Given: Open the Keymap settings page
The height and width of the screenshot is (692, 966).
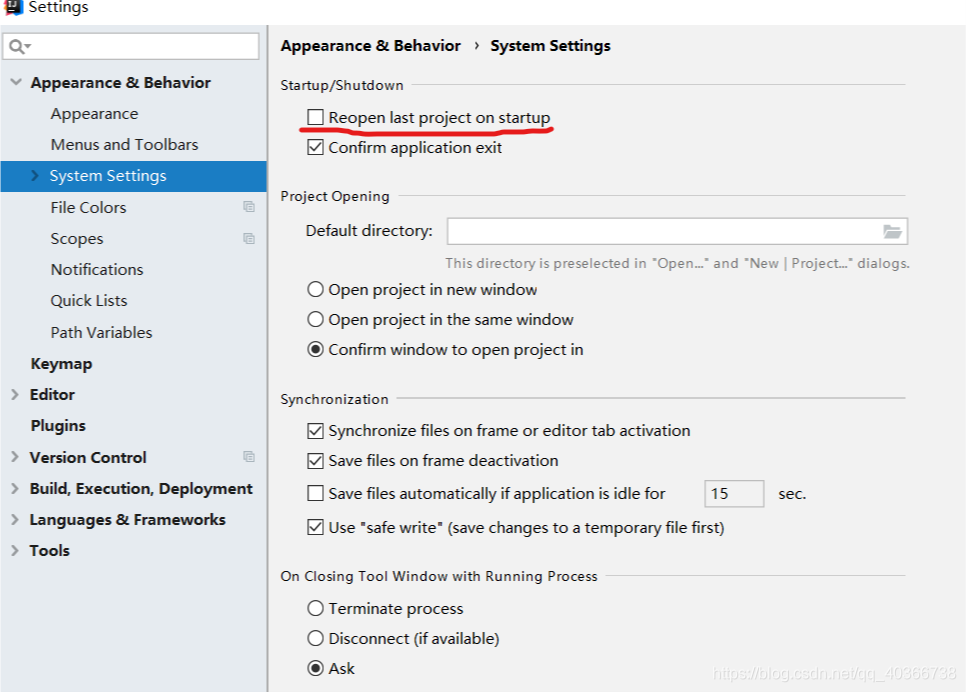Looking at the screenshot, I should [61, 364].
